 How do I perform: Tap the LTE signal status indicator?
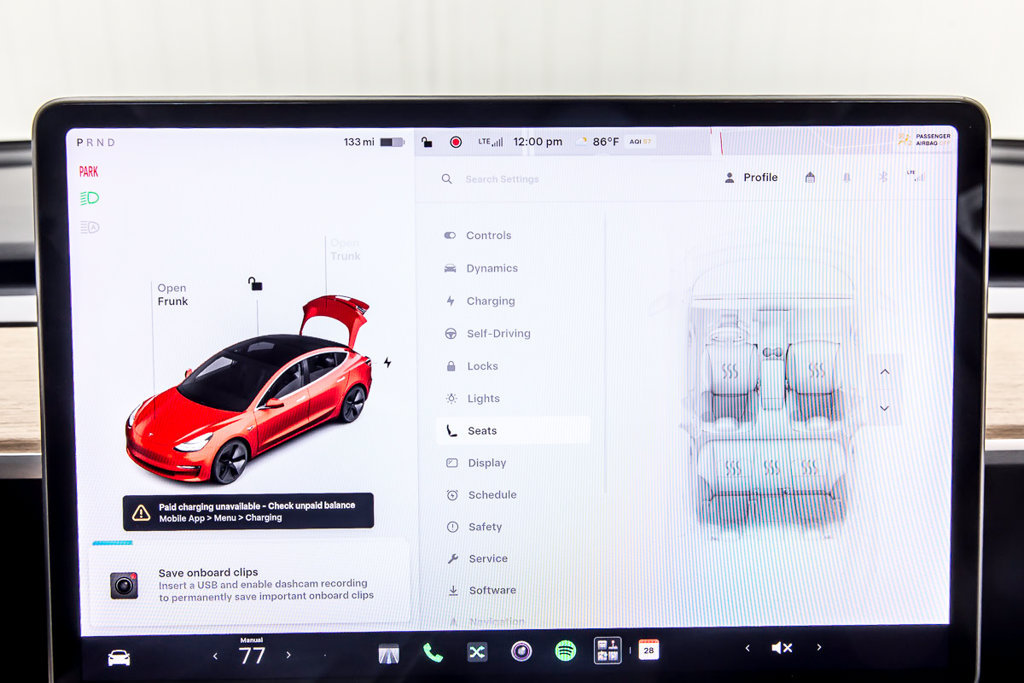[490, 142]
